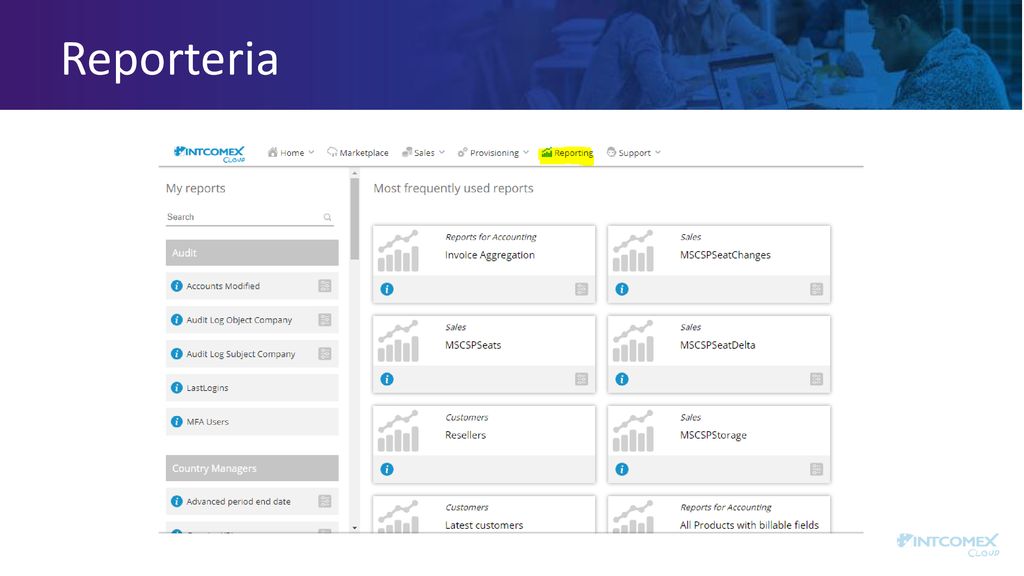The height and width of the screenshot is (576, 1024).
Task: Click the Intcomex Cloud logo in navbar
Action: pos(209,154)
